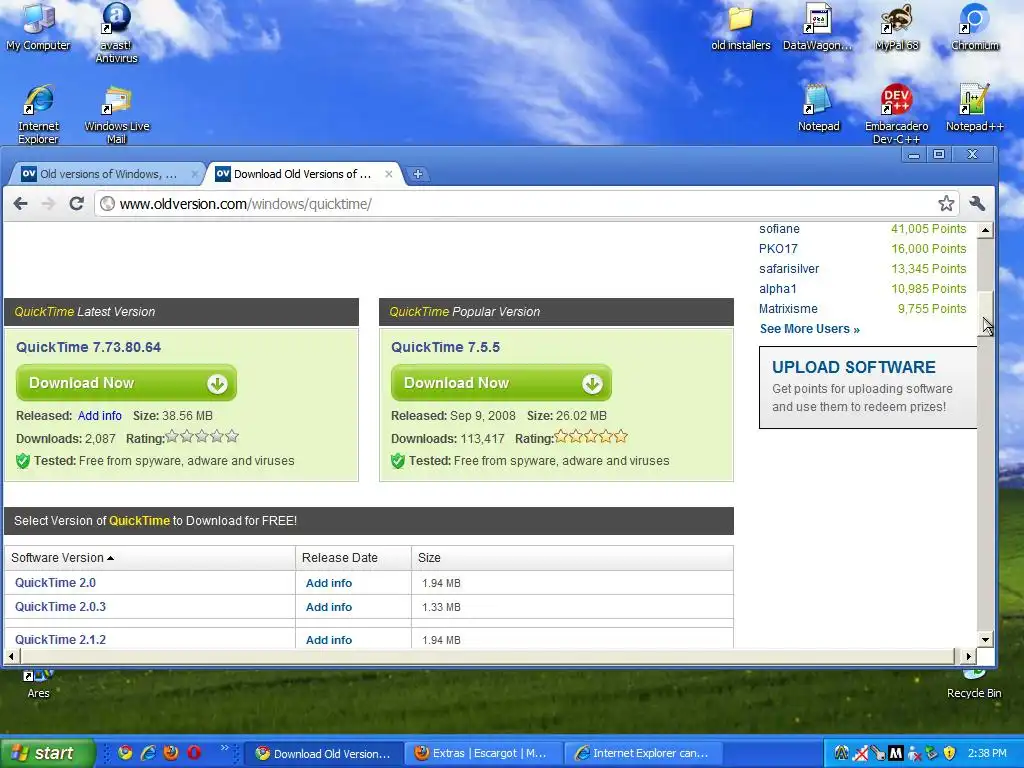This screenshot has width=1024, height=768.
Task: Launch Firefox from Quick Launch bar
Action: 171,753
